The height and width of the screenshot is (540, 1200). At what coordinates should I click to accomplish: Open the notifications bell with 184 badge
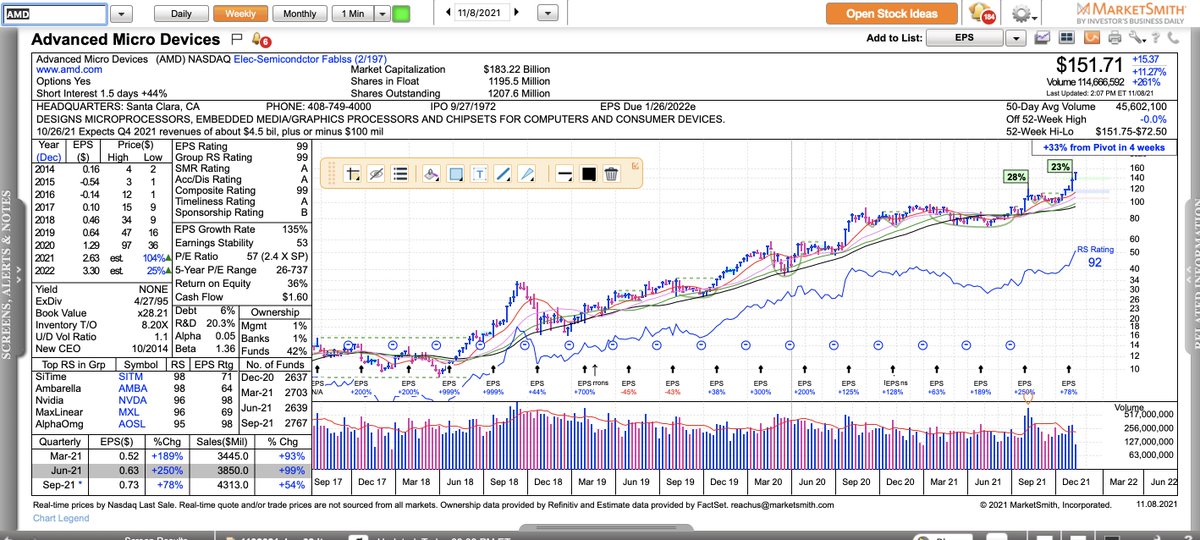coord(982,13)
